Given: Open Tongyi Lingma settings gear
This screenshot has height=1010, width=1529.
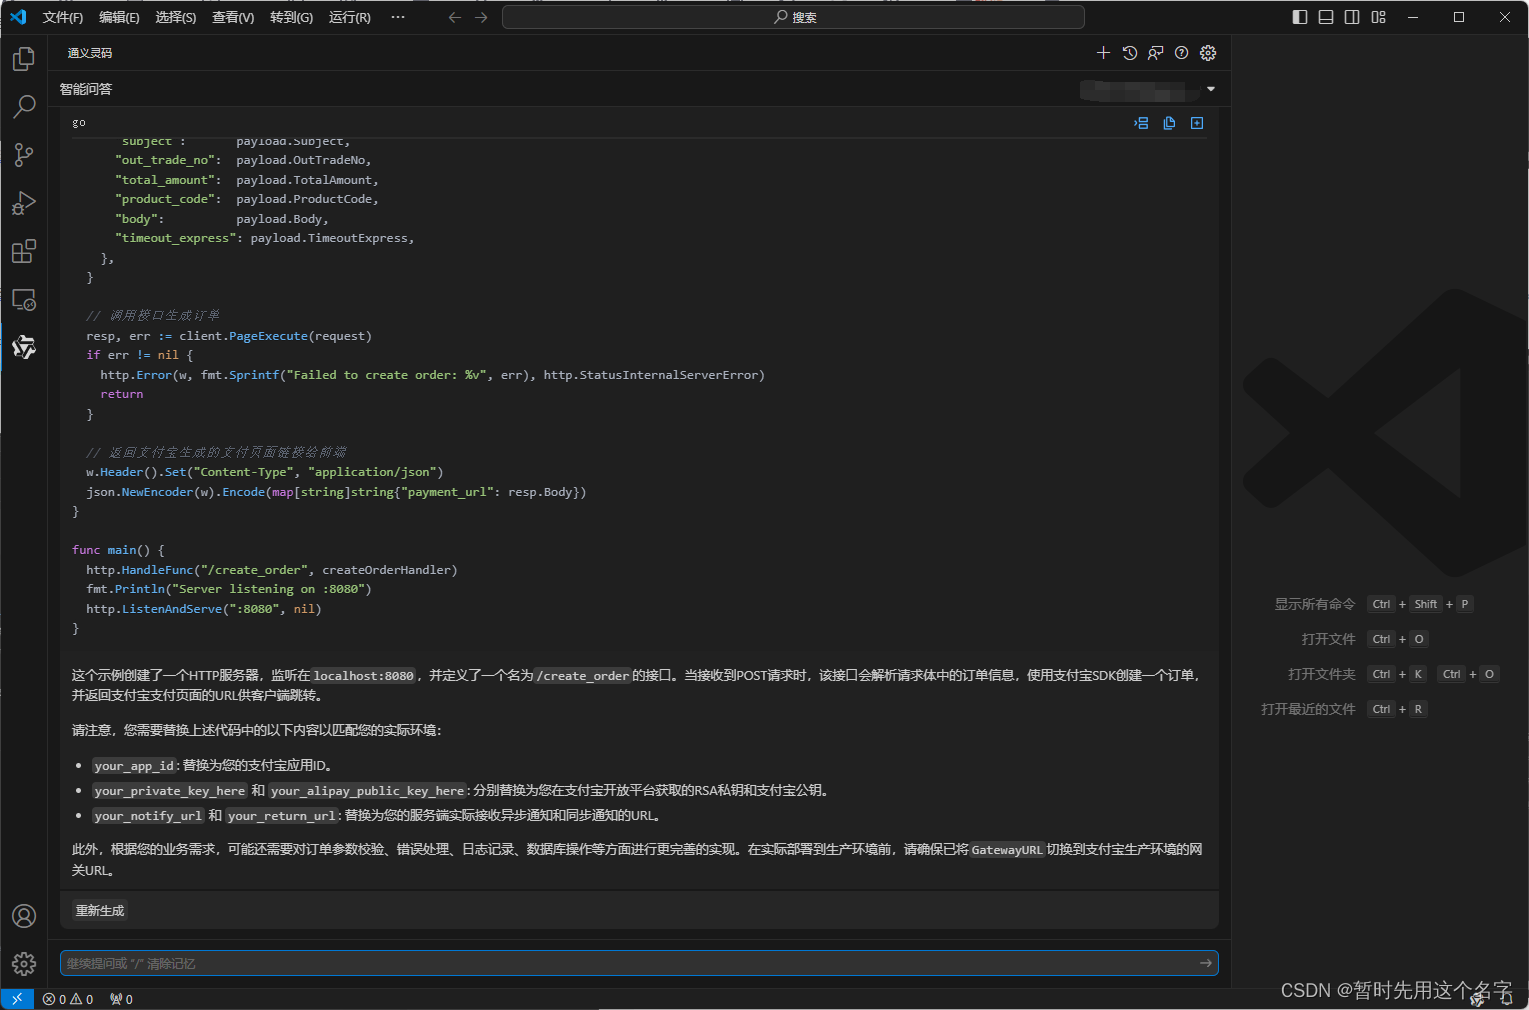Looking at the screenshot, I should (1208, 53).
